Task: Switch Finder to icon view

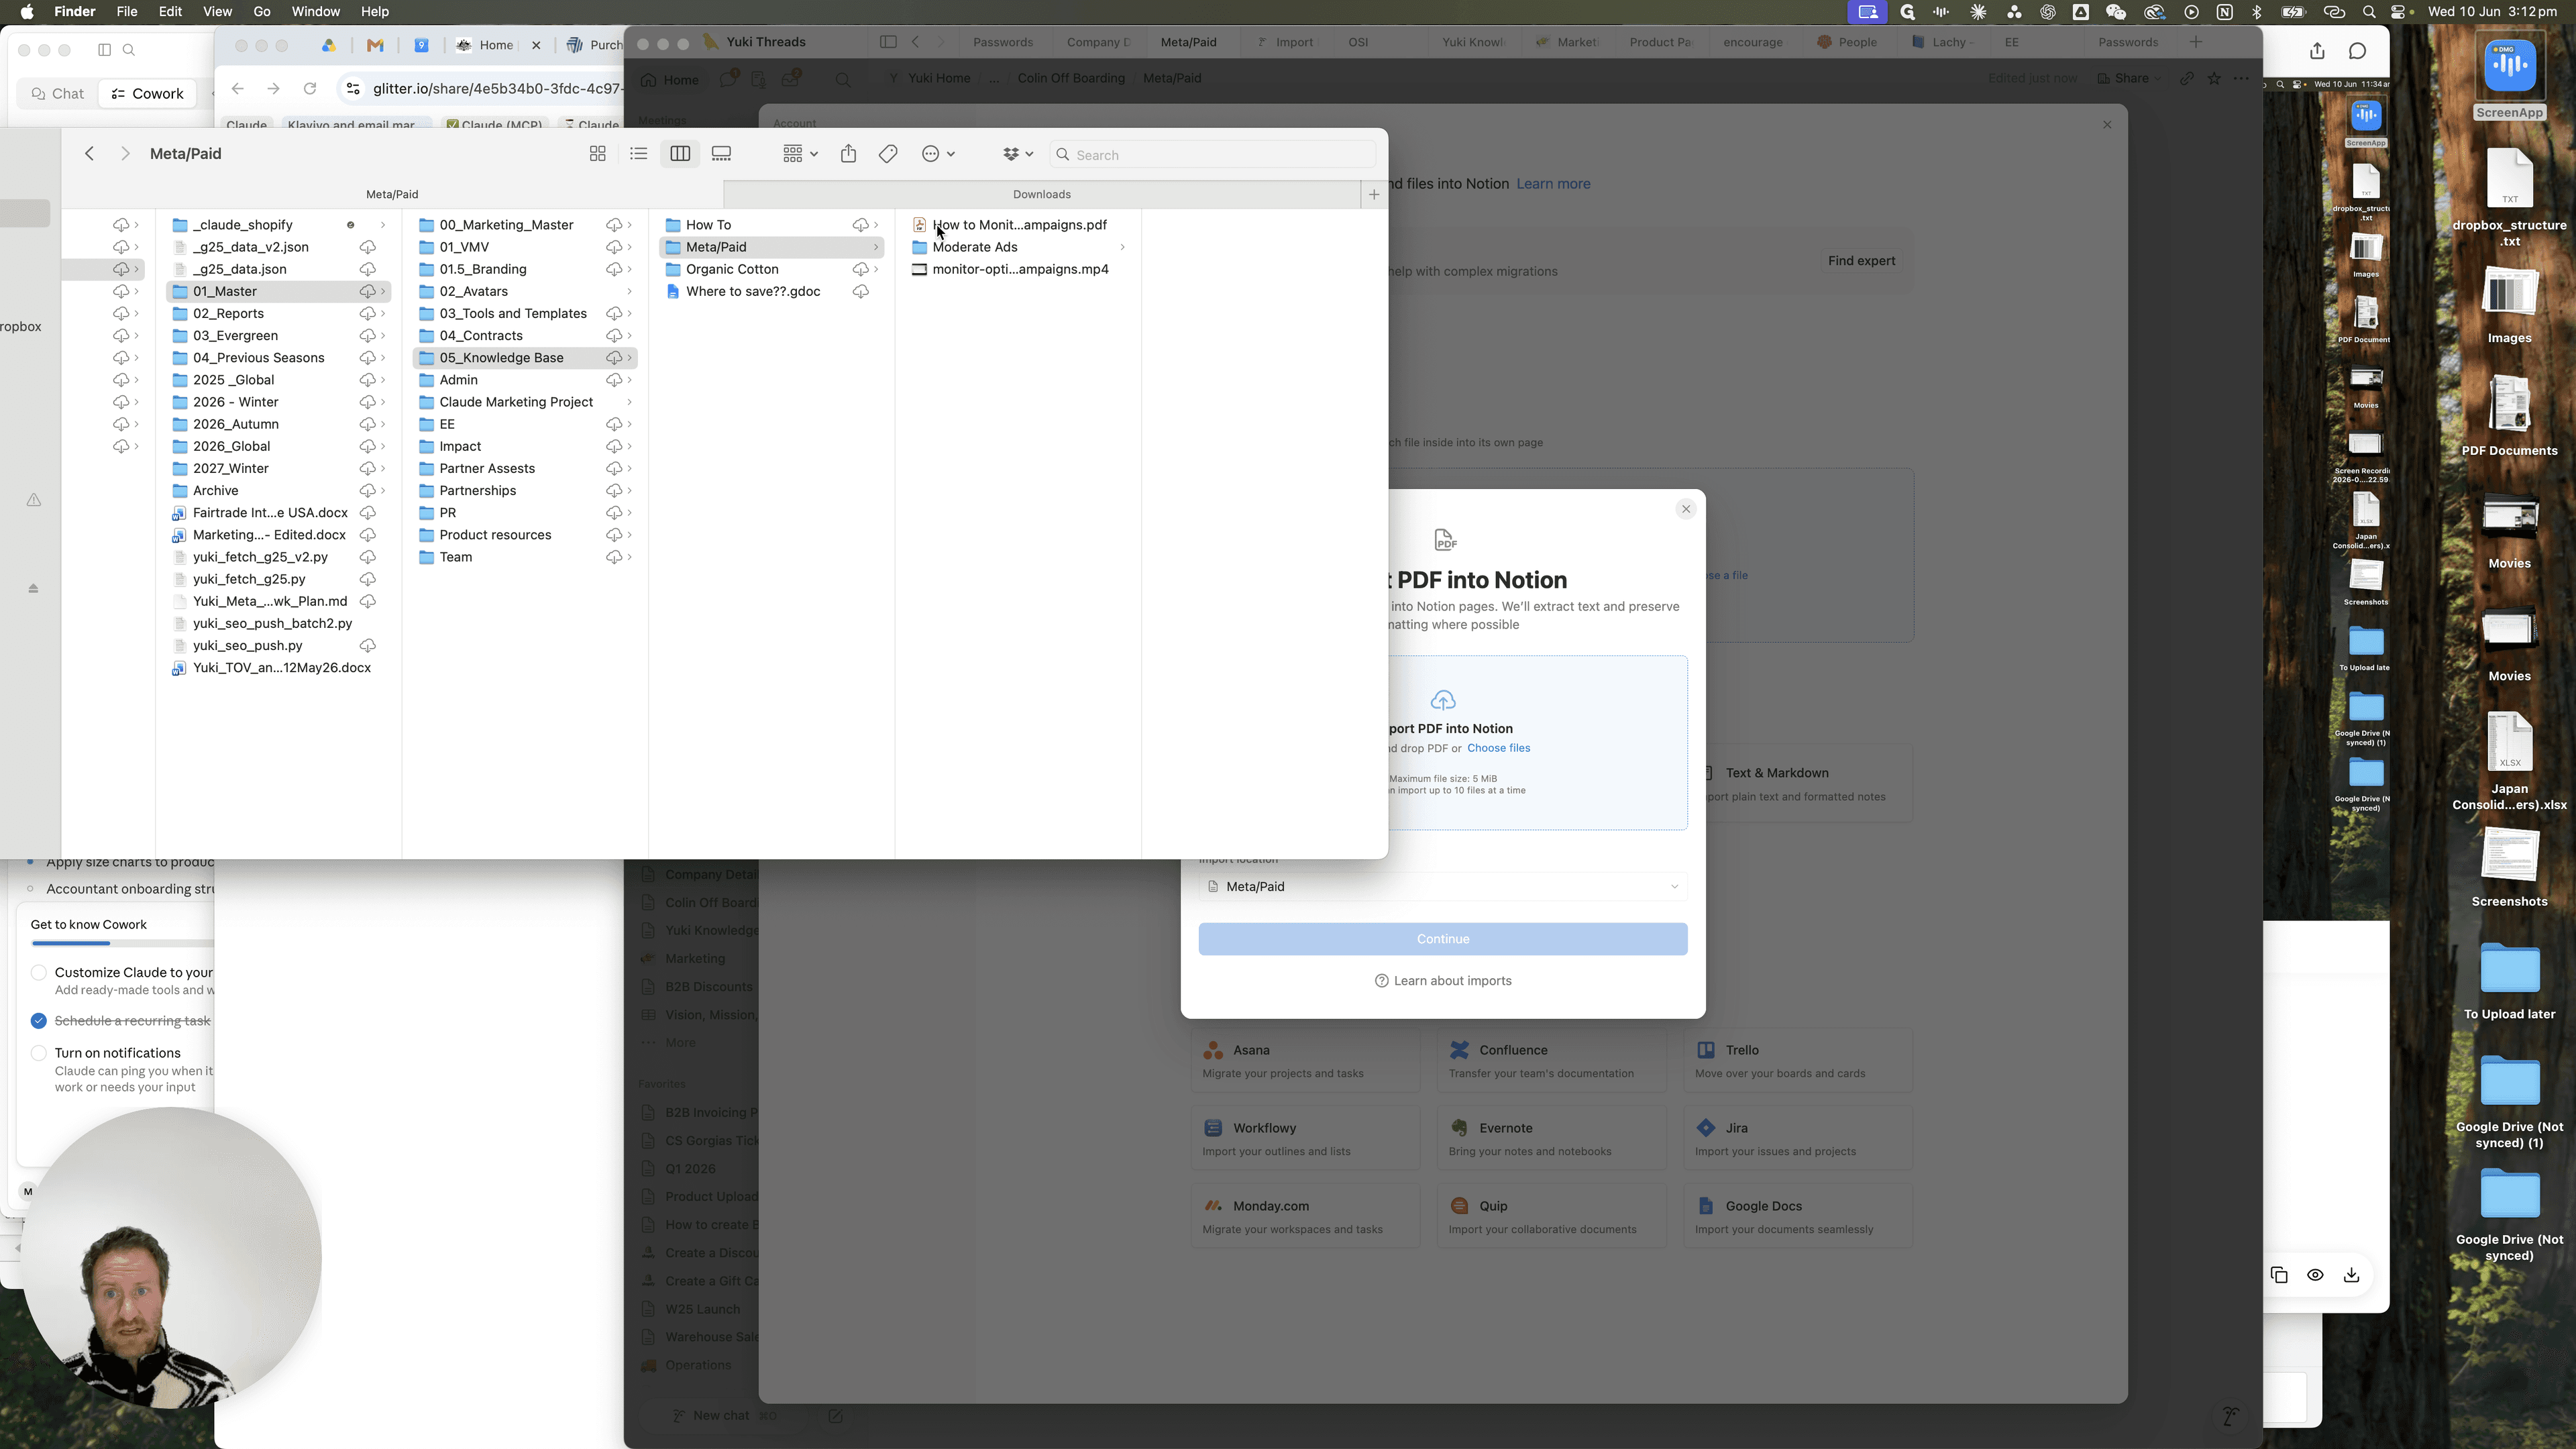Action: pos(597,154)
